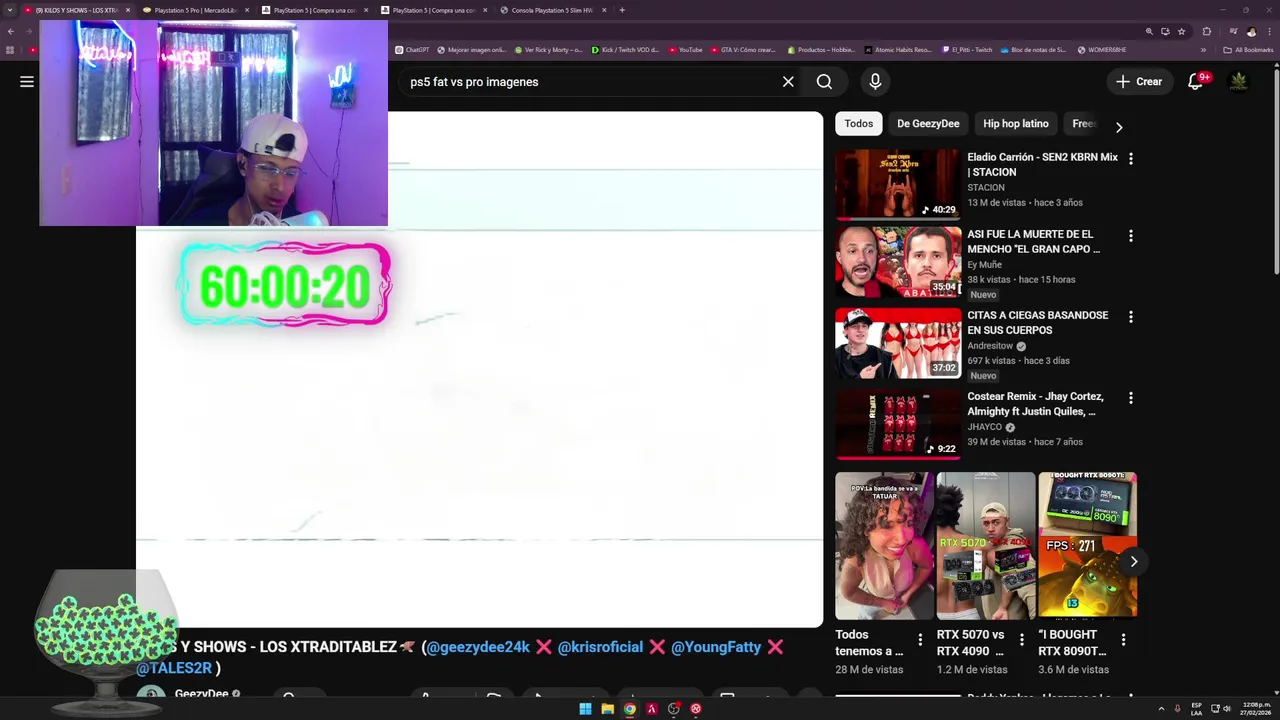The height and width of the screenshot is (720, 1280).
Task: Click the STACION channel name
Action: 986,187
